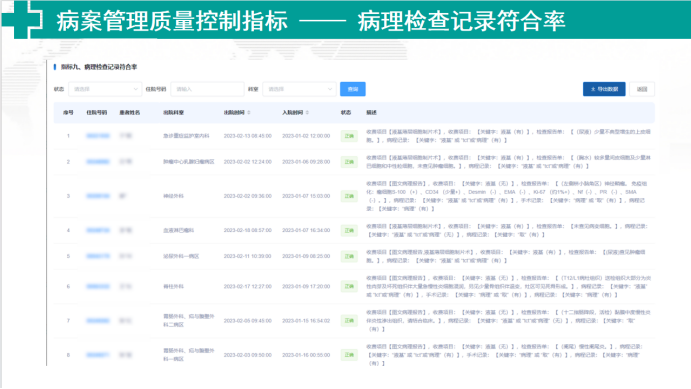Click admission time 2023-01-15 16:54:02
Viewport: 691px width, 389px height.
pos(306,321)
